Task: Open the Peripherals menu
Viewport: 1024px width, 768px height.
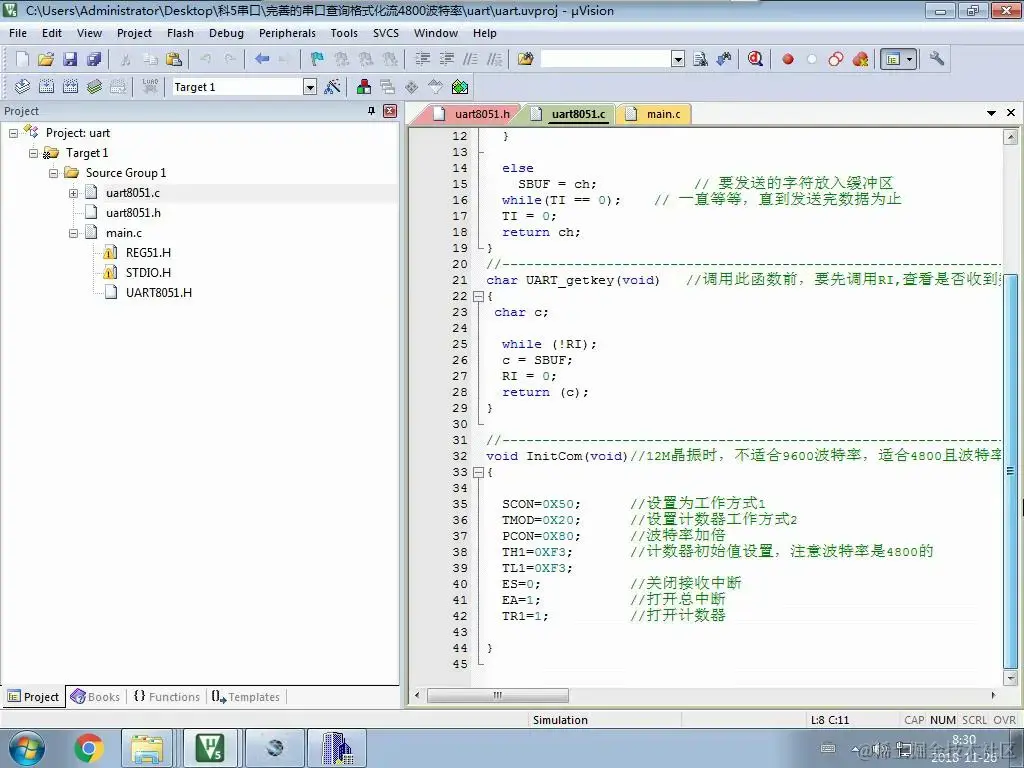Action: point(287,33)
